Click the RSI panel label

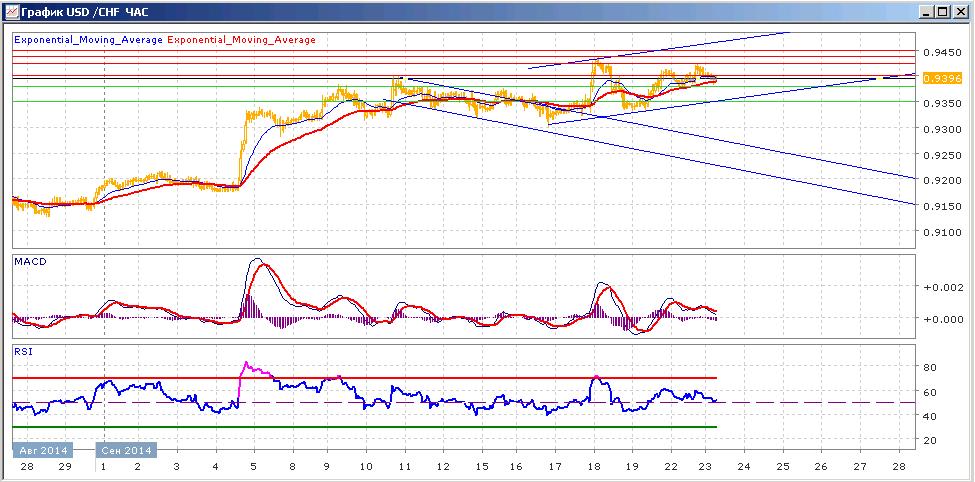tap(22, 351)
